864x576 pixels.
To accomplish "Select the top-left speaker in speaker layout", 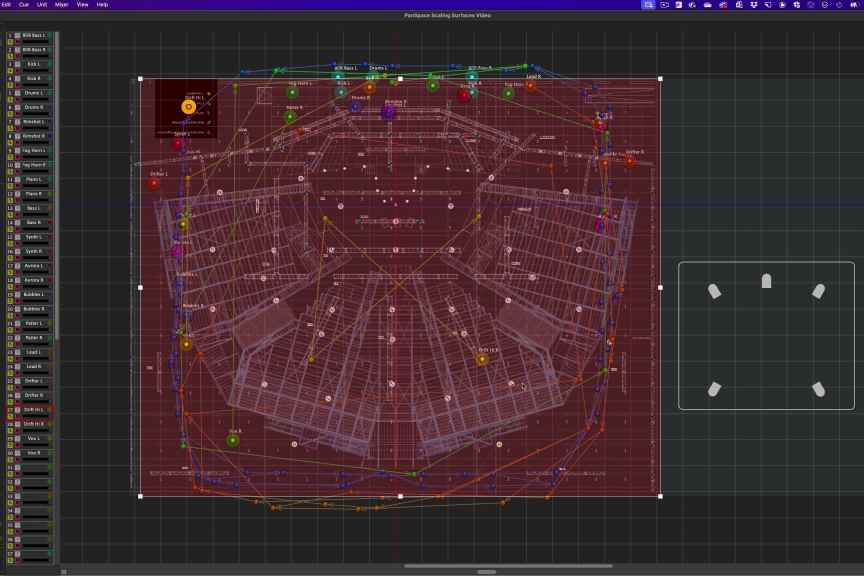I will [714, 290].
